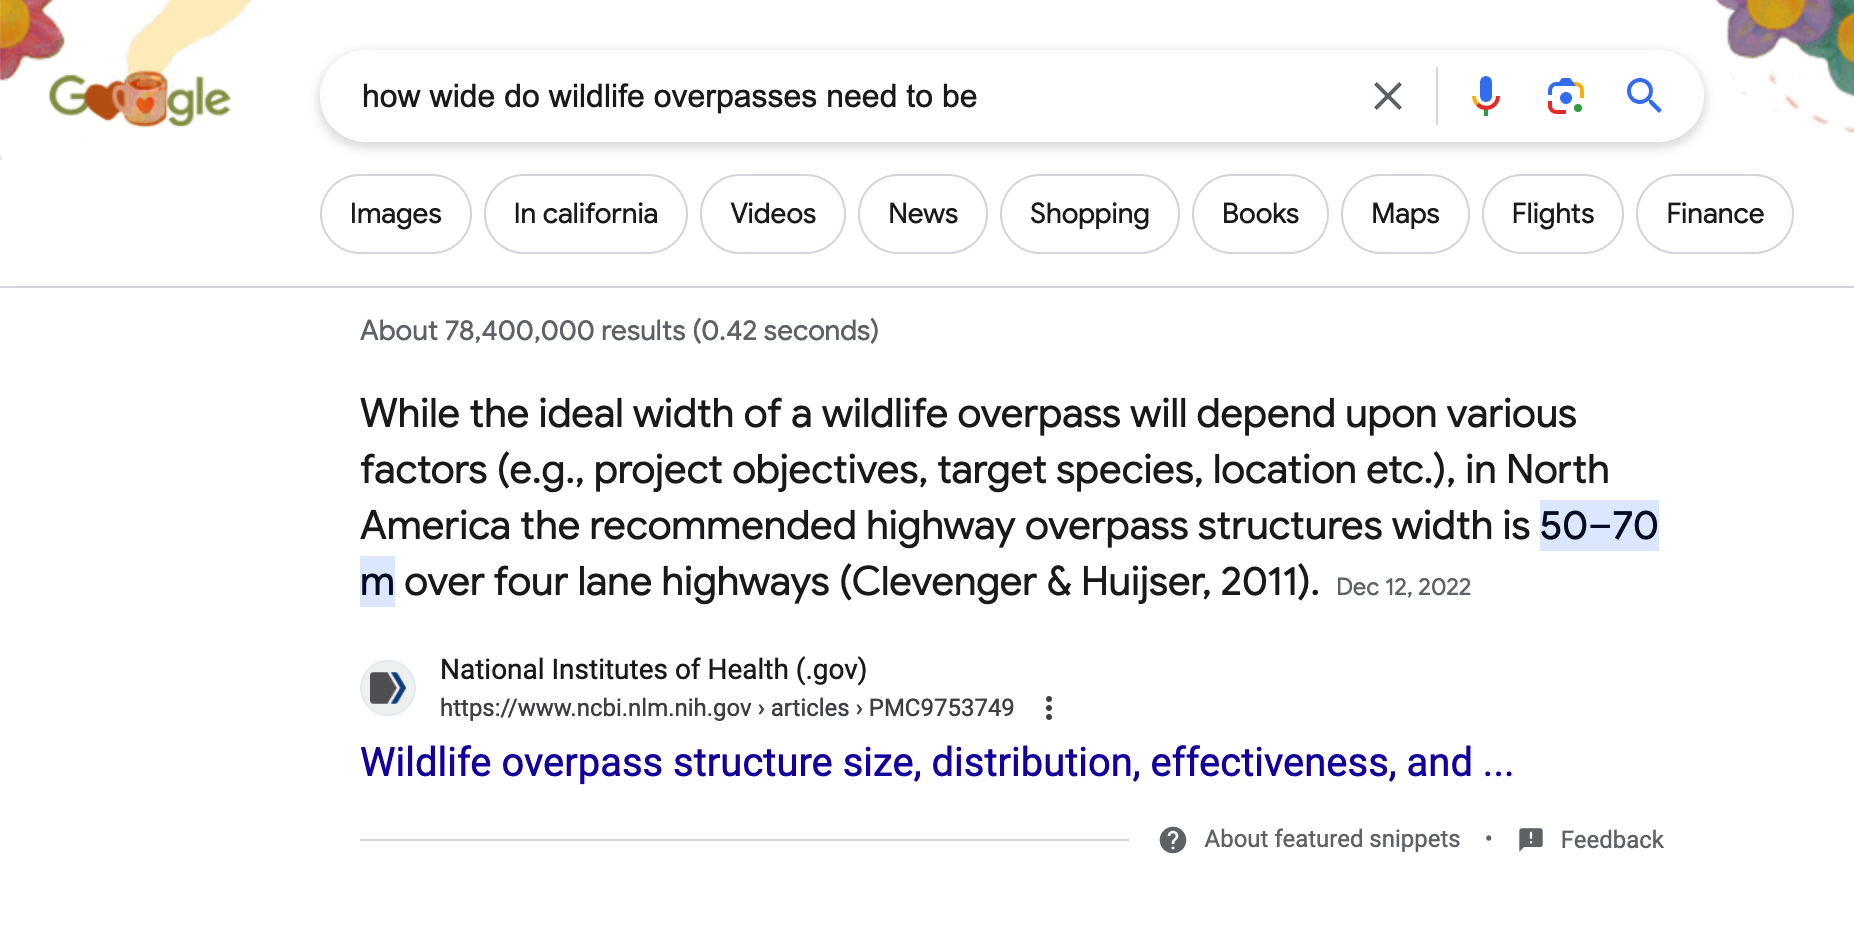The width and height of the screenshot is (1854, 926).
Task: Open Wildlife overpass structure size article link
Action: coord(936,762)
